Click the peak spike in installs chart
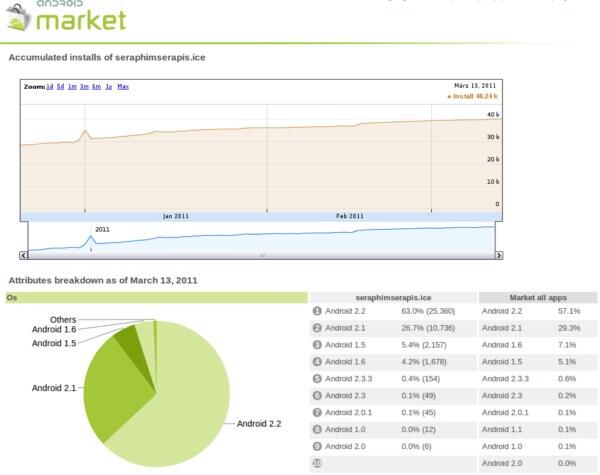This screenshot has width=600, height=475. [85, 131]
